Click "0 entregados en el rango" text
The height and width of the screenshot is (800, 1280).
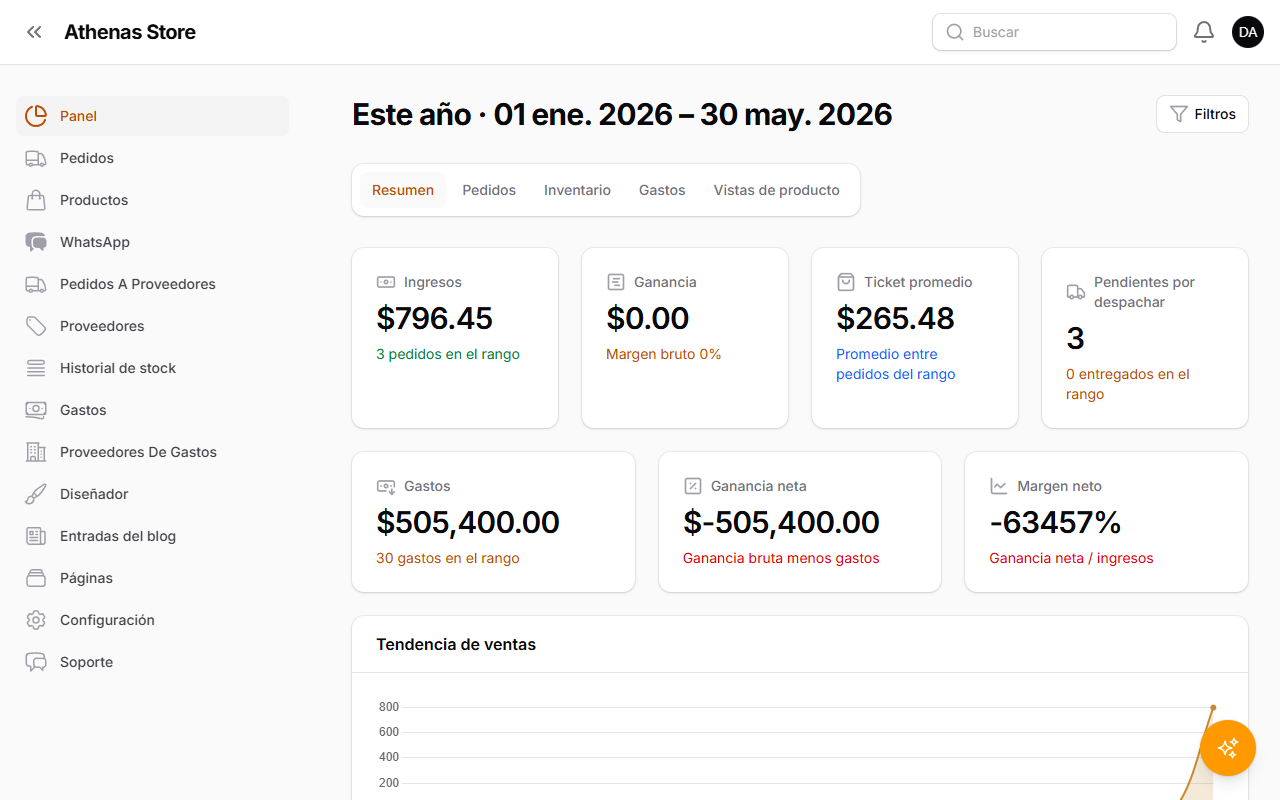click(1128, 384)
